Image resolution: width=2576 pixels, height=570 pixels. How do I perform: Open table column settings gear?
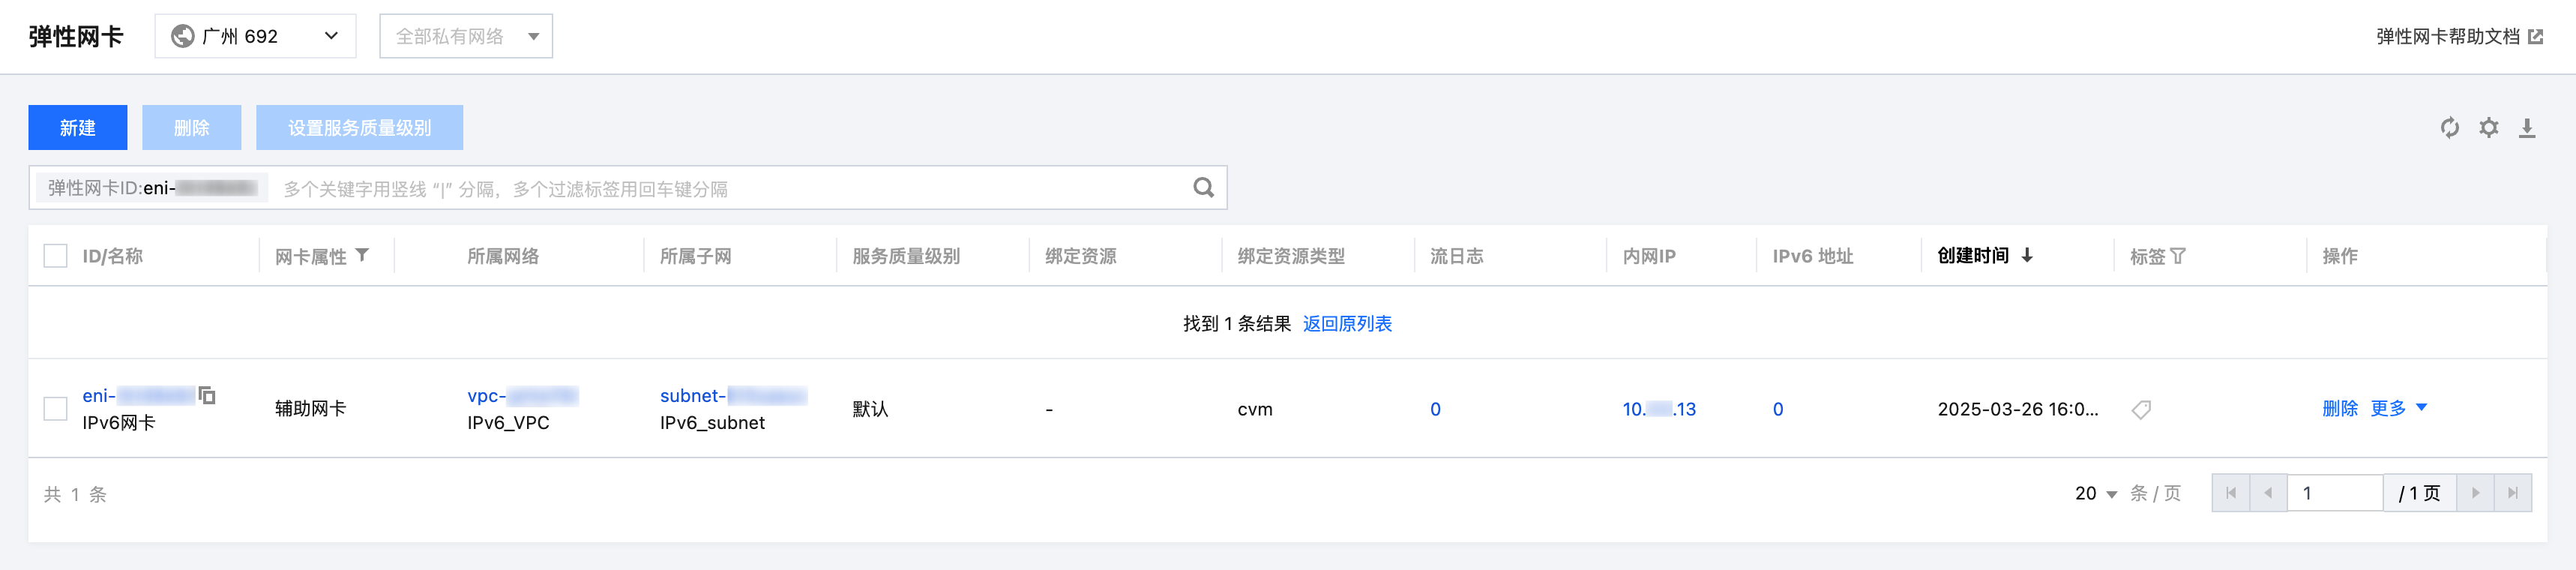2488,128
